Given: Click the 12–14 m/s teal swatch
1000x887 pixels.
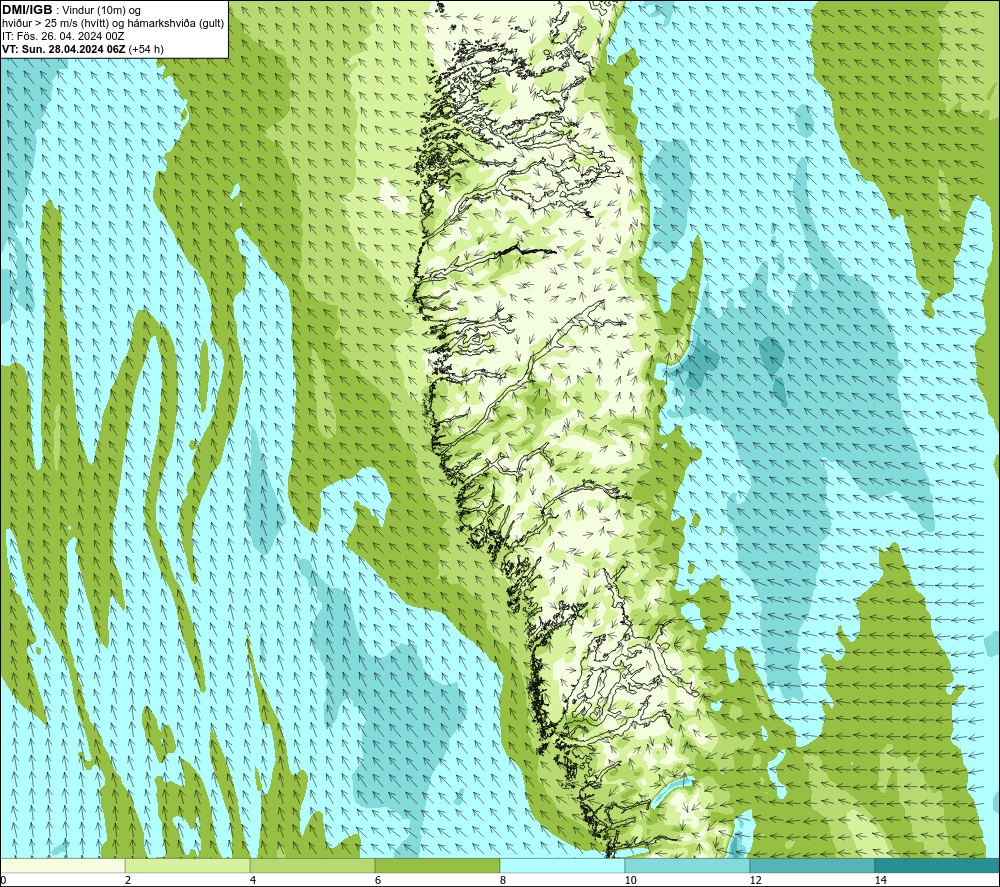Looking at the screenshot, I should pyautogui.click(x=812, y=865).
